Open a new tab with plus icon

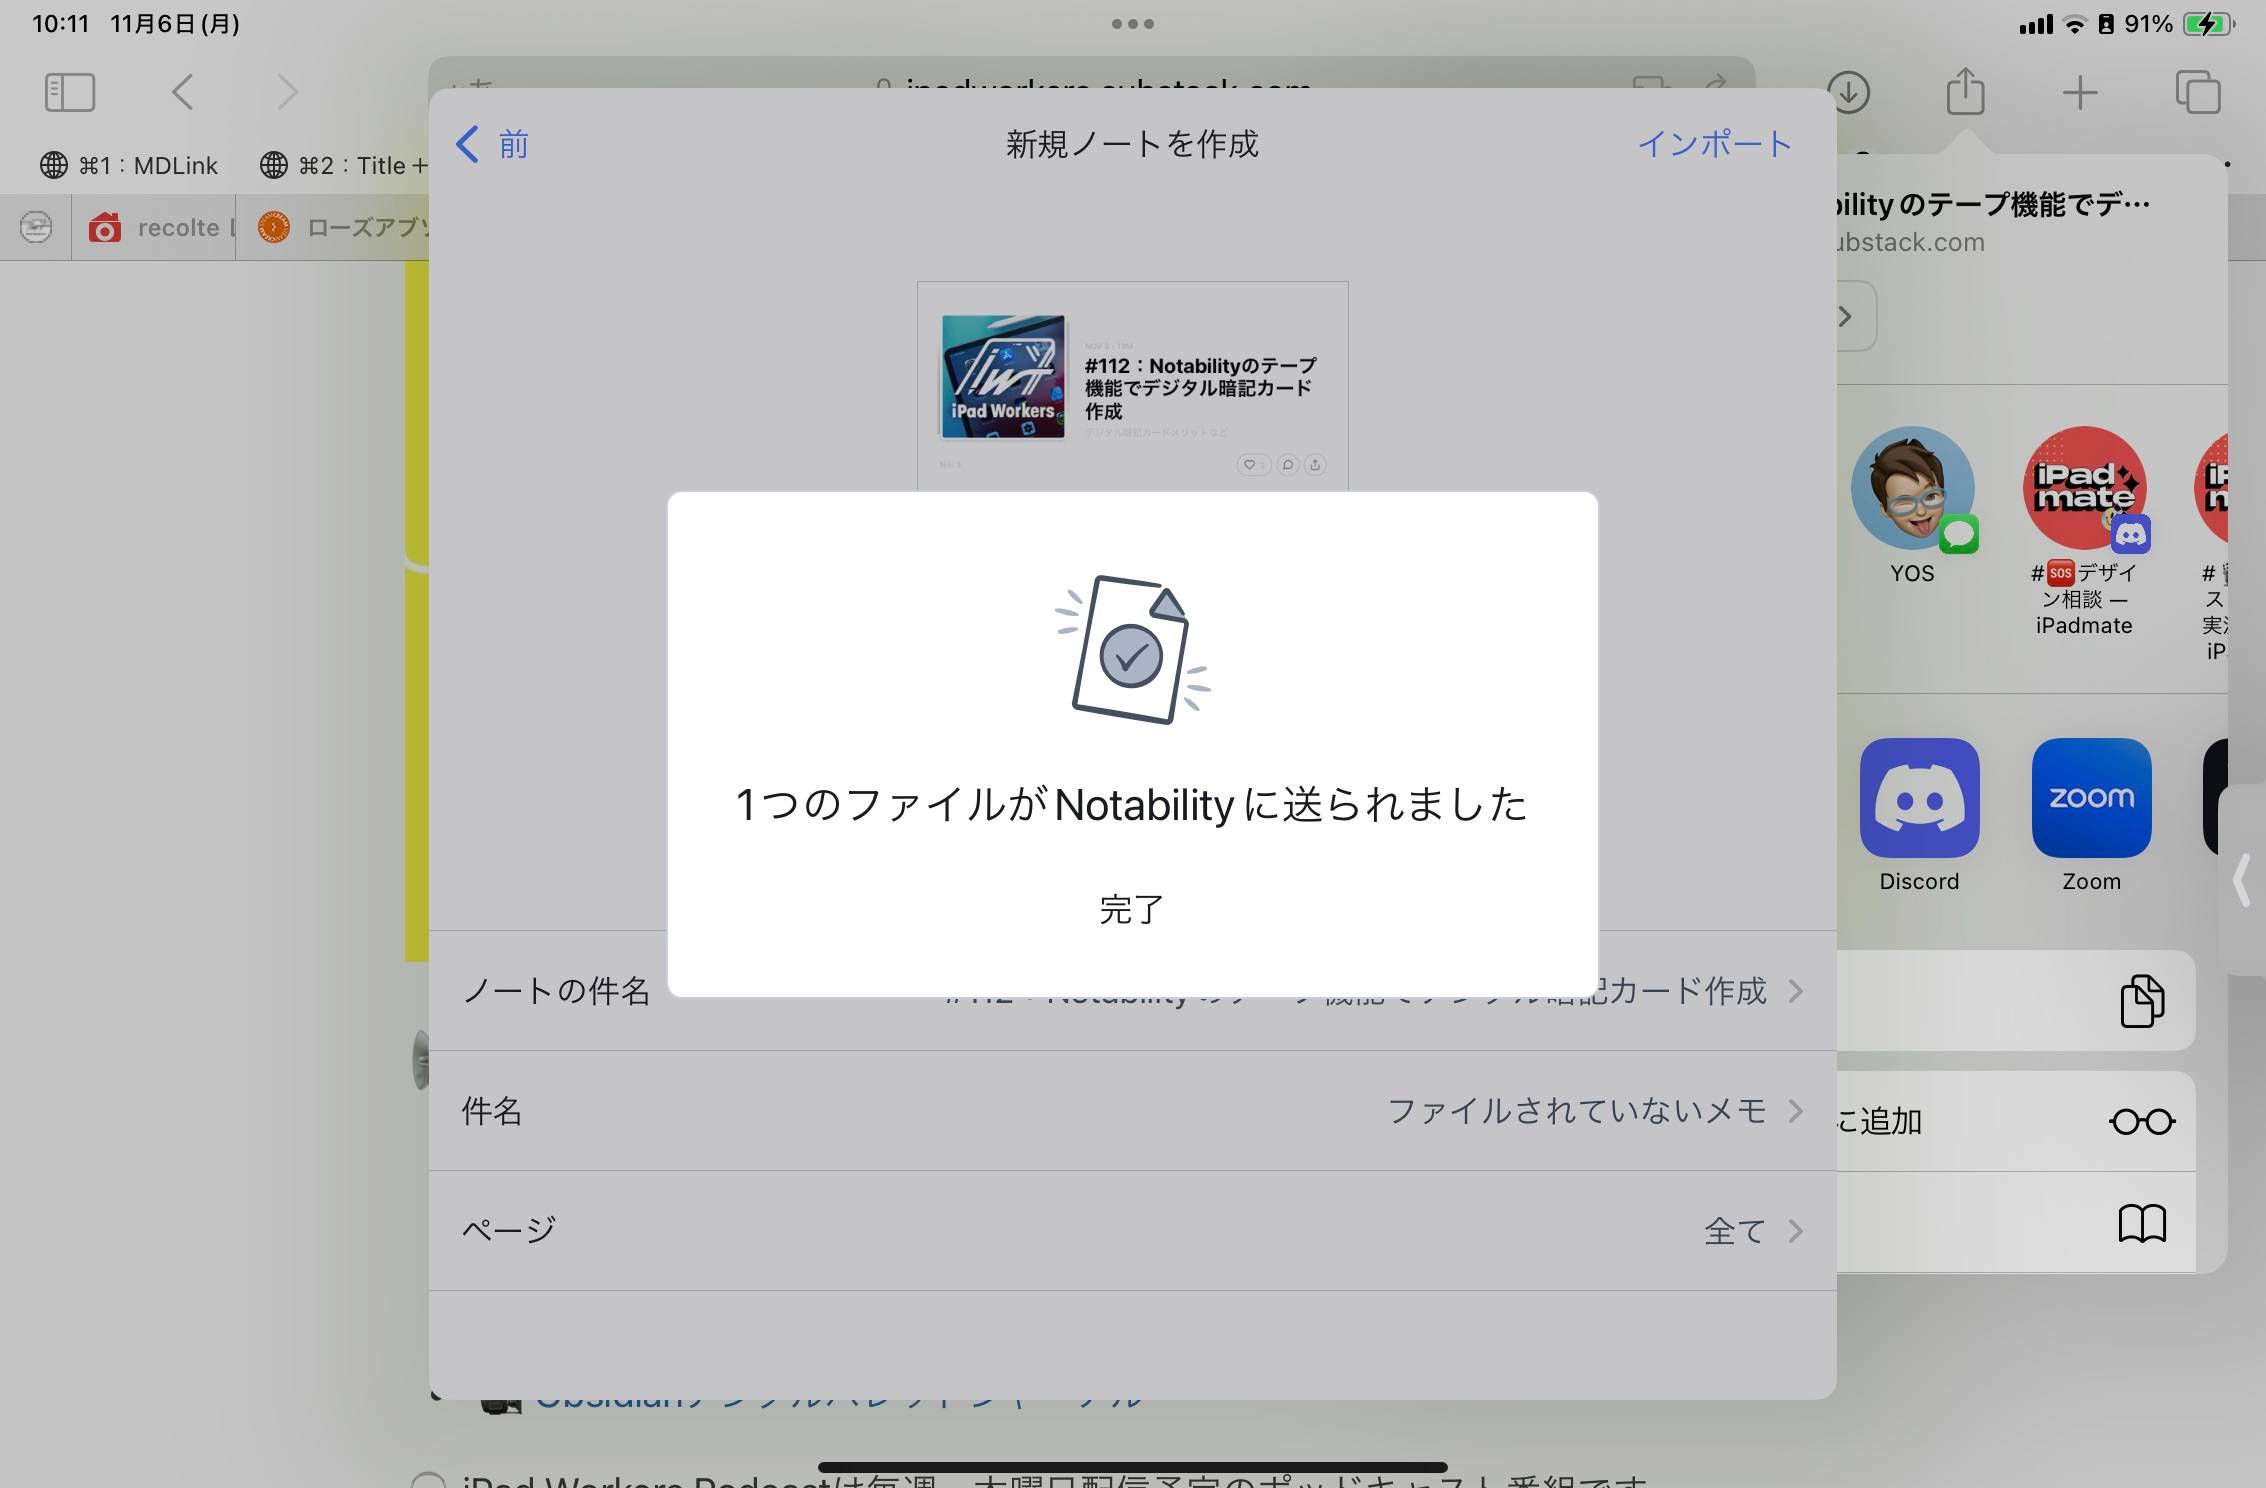click(2080, 93)
